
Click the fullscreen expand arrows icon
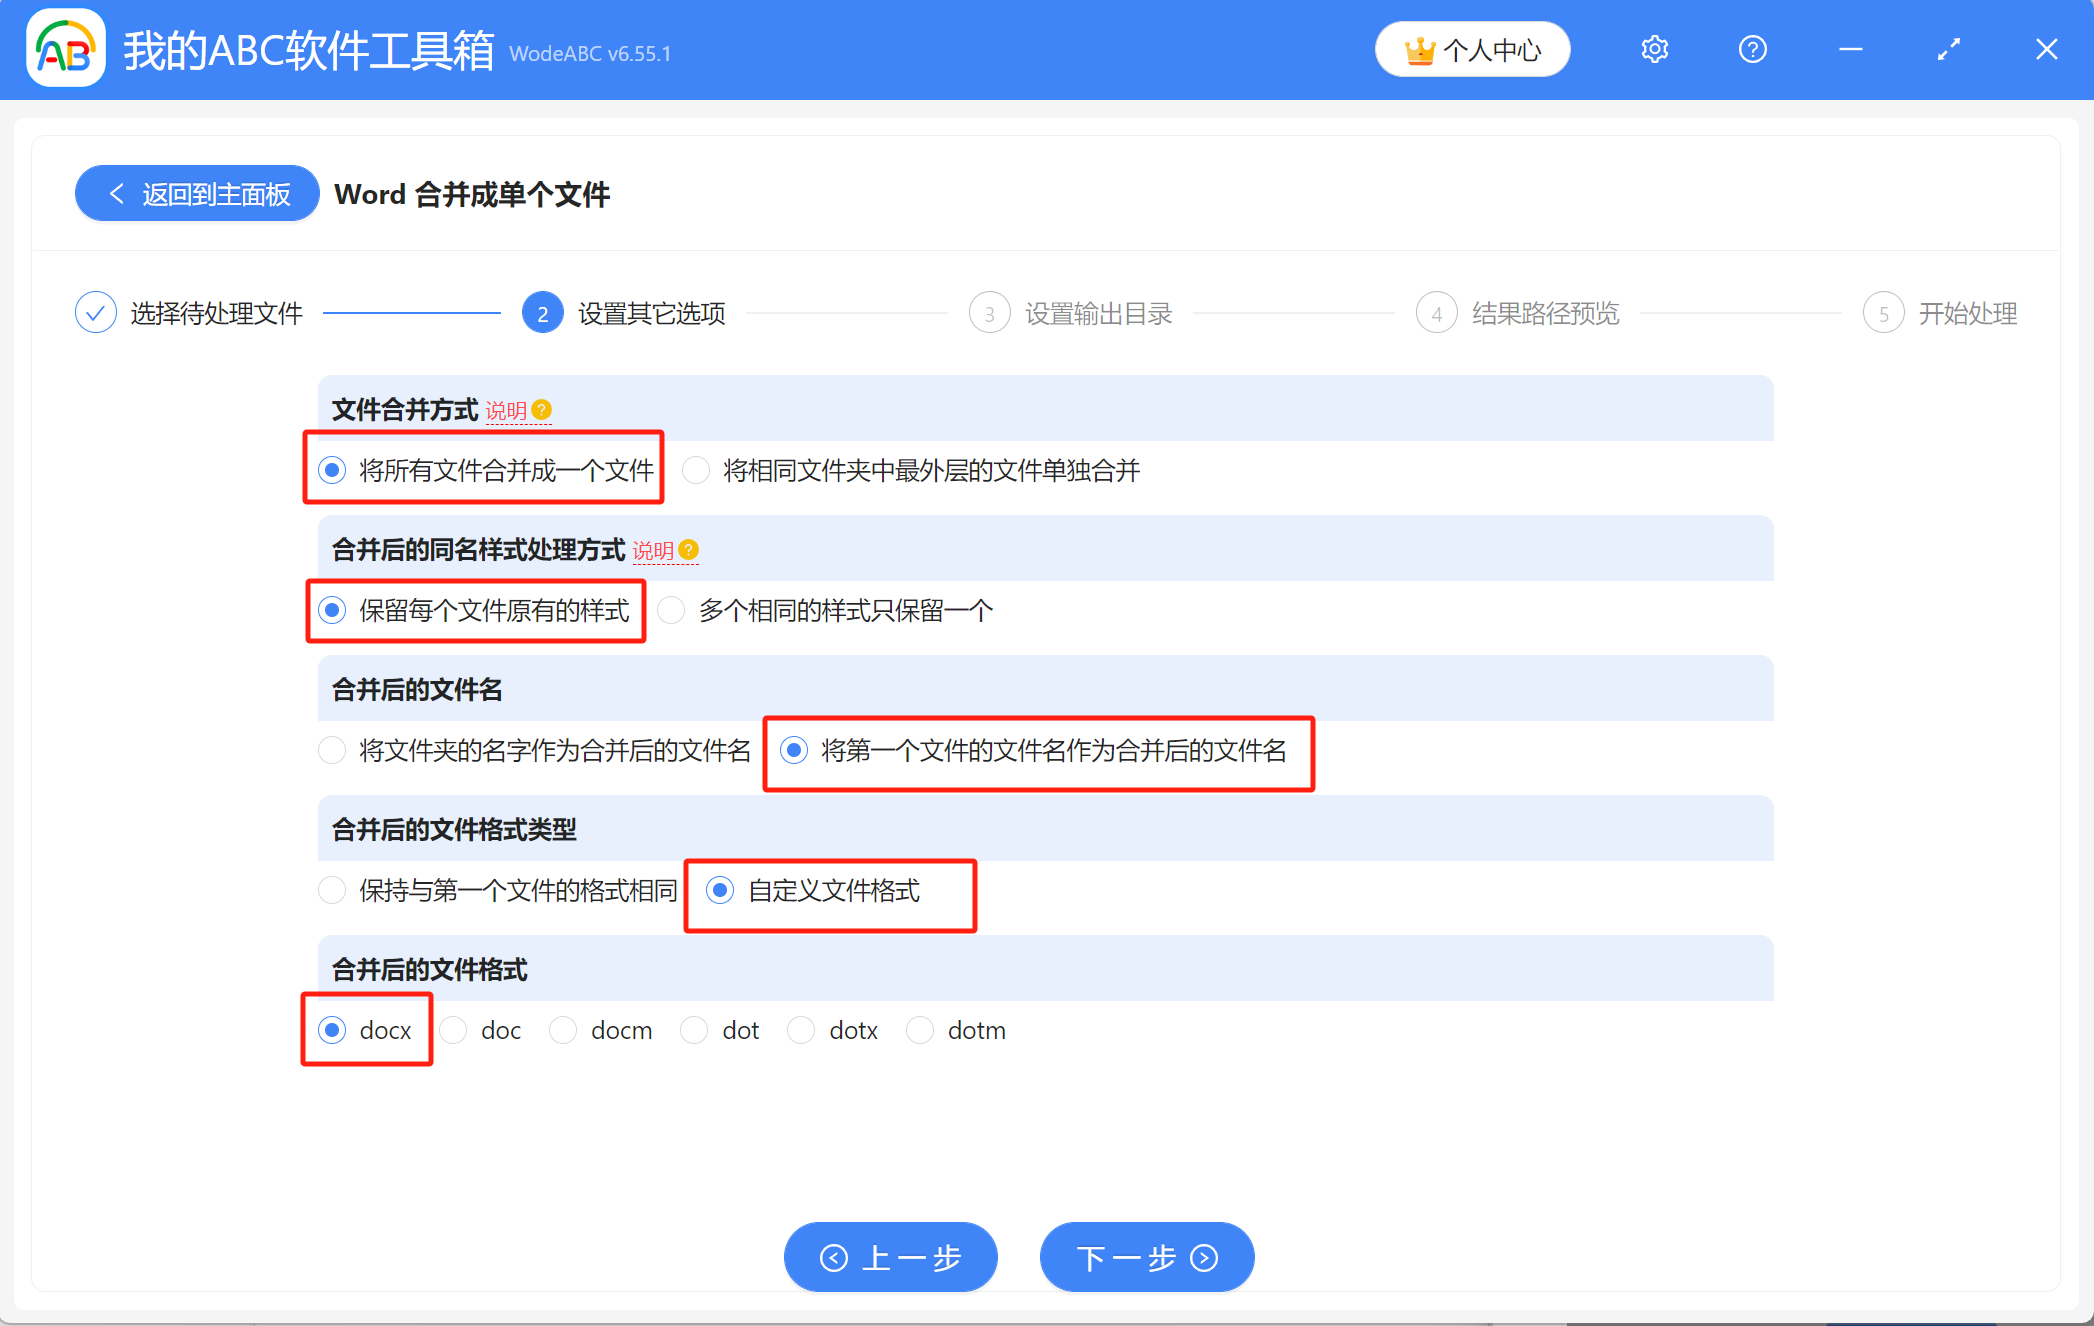[x=1948, y=49]
